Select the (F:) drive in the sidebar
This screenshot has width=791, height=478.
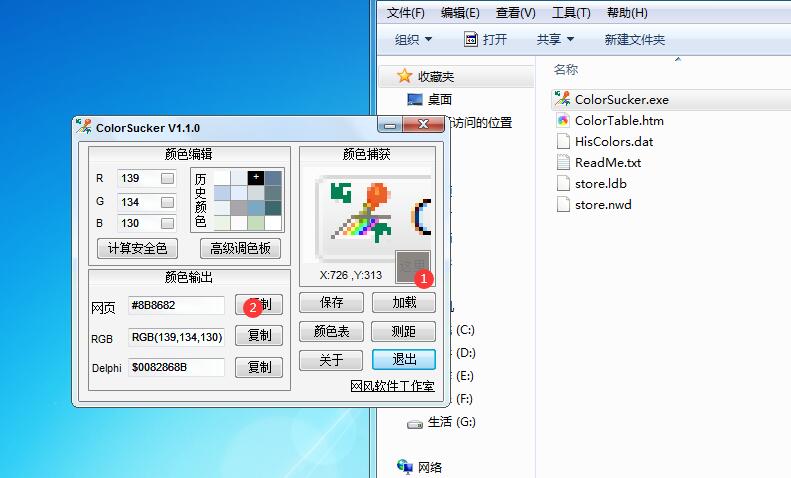point(464,399)
